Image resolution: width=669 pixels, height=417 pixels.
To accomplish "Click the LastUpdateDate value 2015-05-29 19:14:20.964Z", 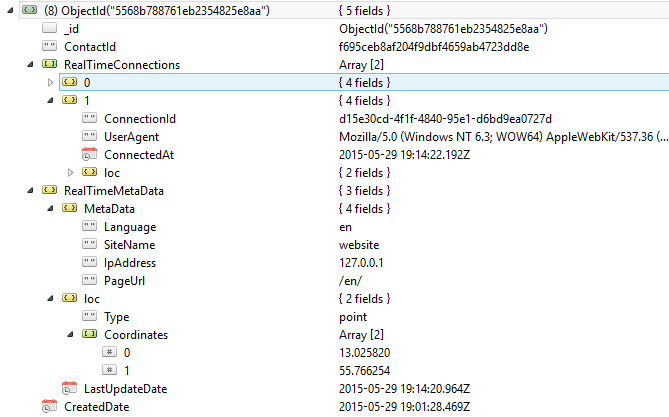I will coord(404,389).
